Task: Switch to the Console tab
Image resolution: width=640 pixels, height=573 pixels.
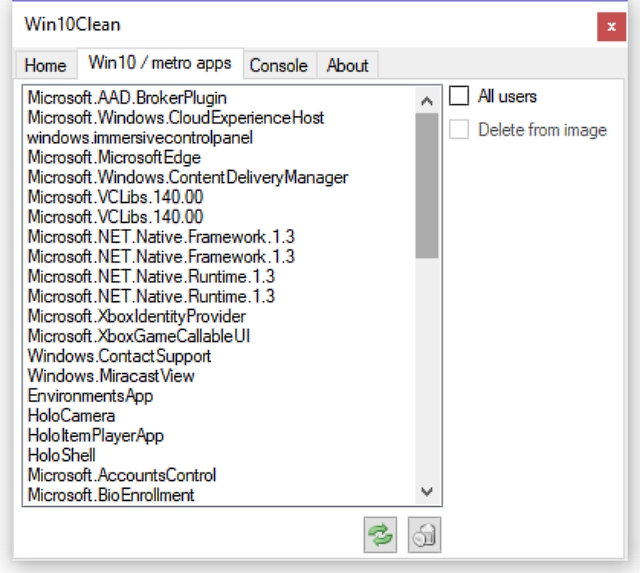Action: [279, 65]
